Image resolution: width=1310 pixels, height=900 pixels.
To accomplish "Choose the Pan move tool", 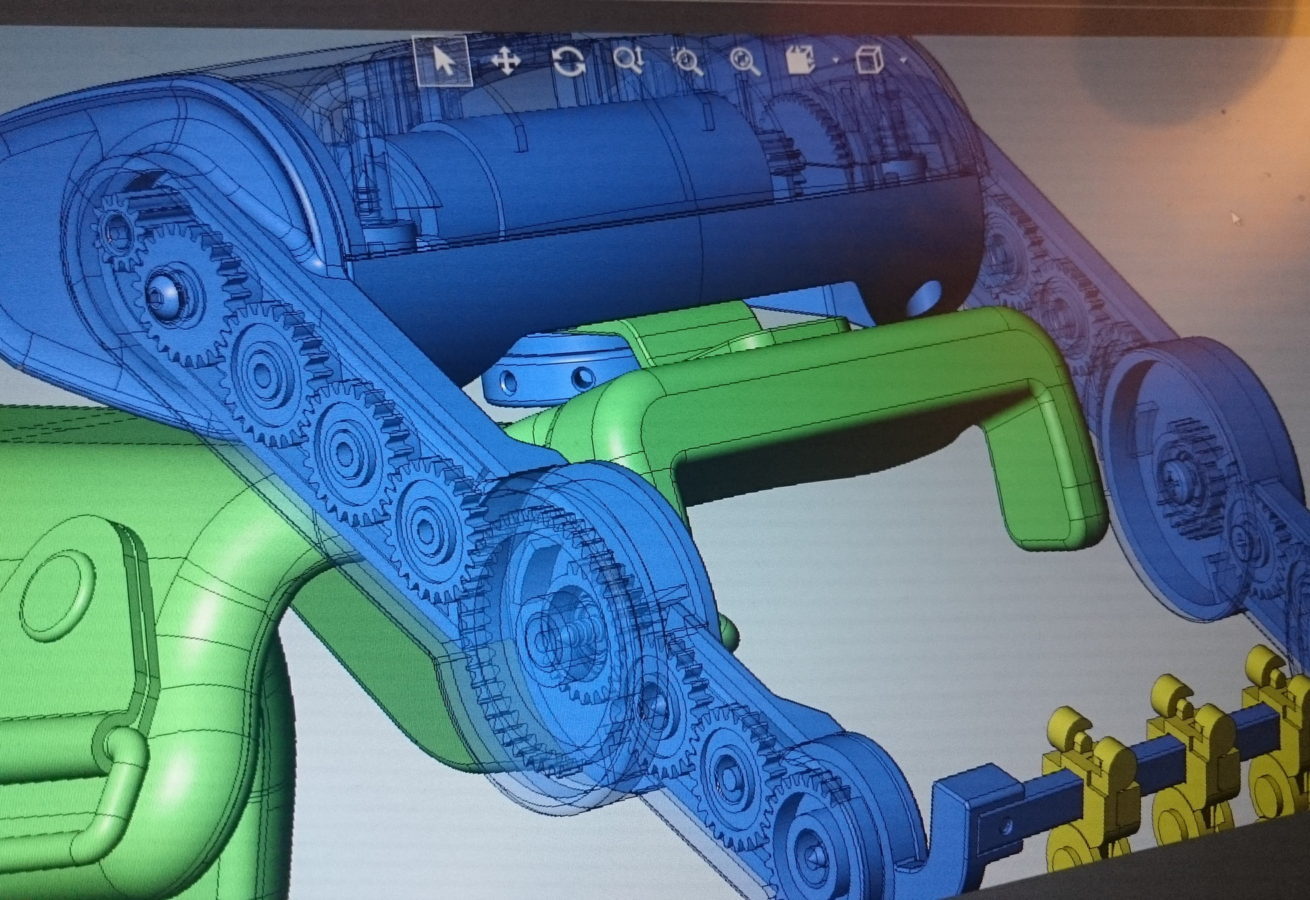I will point(505,62).
